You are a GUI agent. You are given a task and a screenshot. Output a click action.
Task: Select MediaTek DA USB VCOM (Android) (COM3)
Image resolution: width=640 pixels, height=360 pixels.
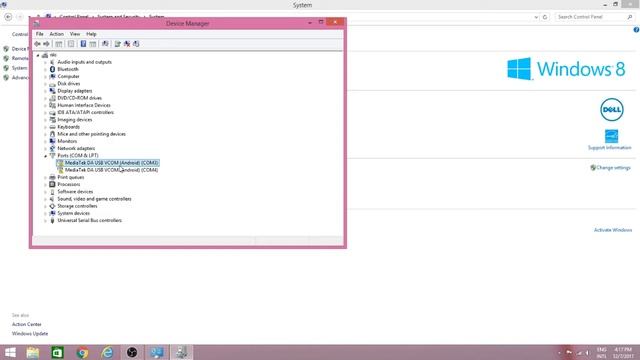111,163
